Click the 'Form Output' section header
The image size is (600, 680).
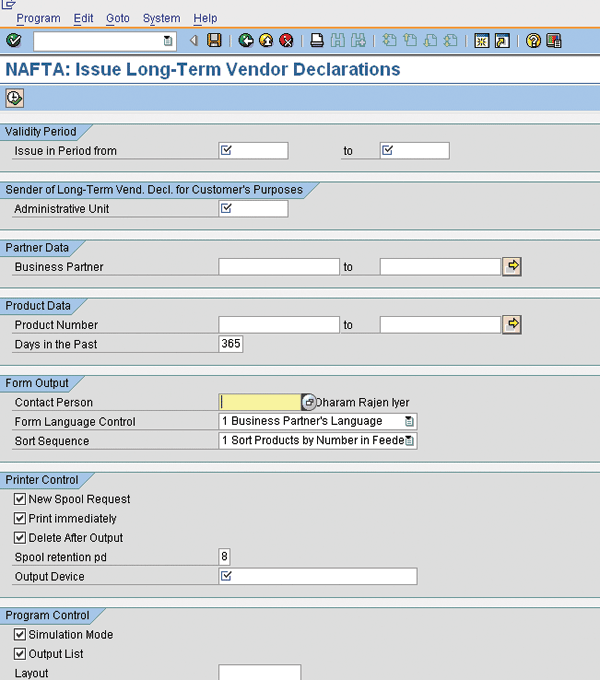pyautogui.click(x=37, y=383)
